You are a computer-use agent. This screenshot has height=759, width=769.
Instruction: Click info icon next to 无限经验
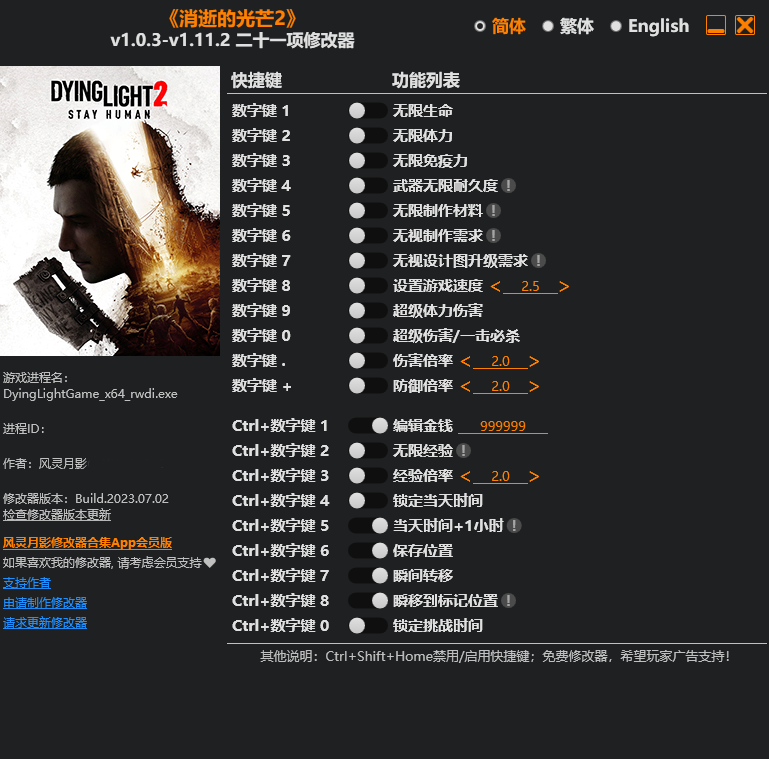pyautogui.click(x=463, y=451)
